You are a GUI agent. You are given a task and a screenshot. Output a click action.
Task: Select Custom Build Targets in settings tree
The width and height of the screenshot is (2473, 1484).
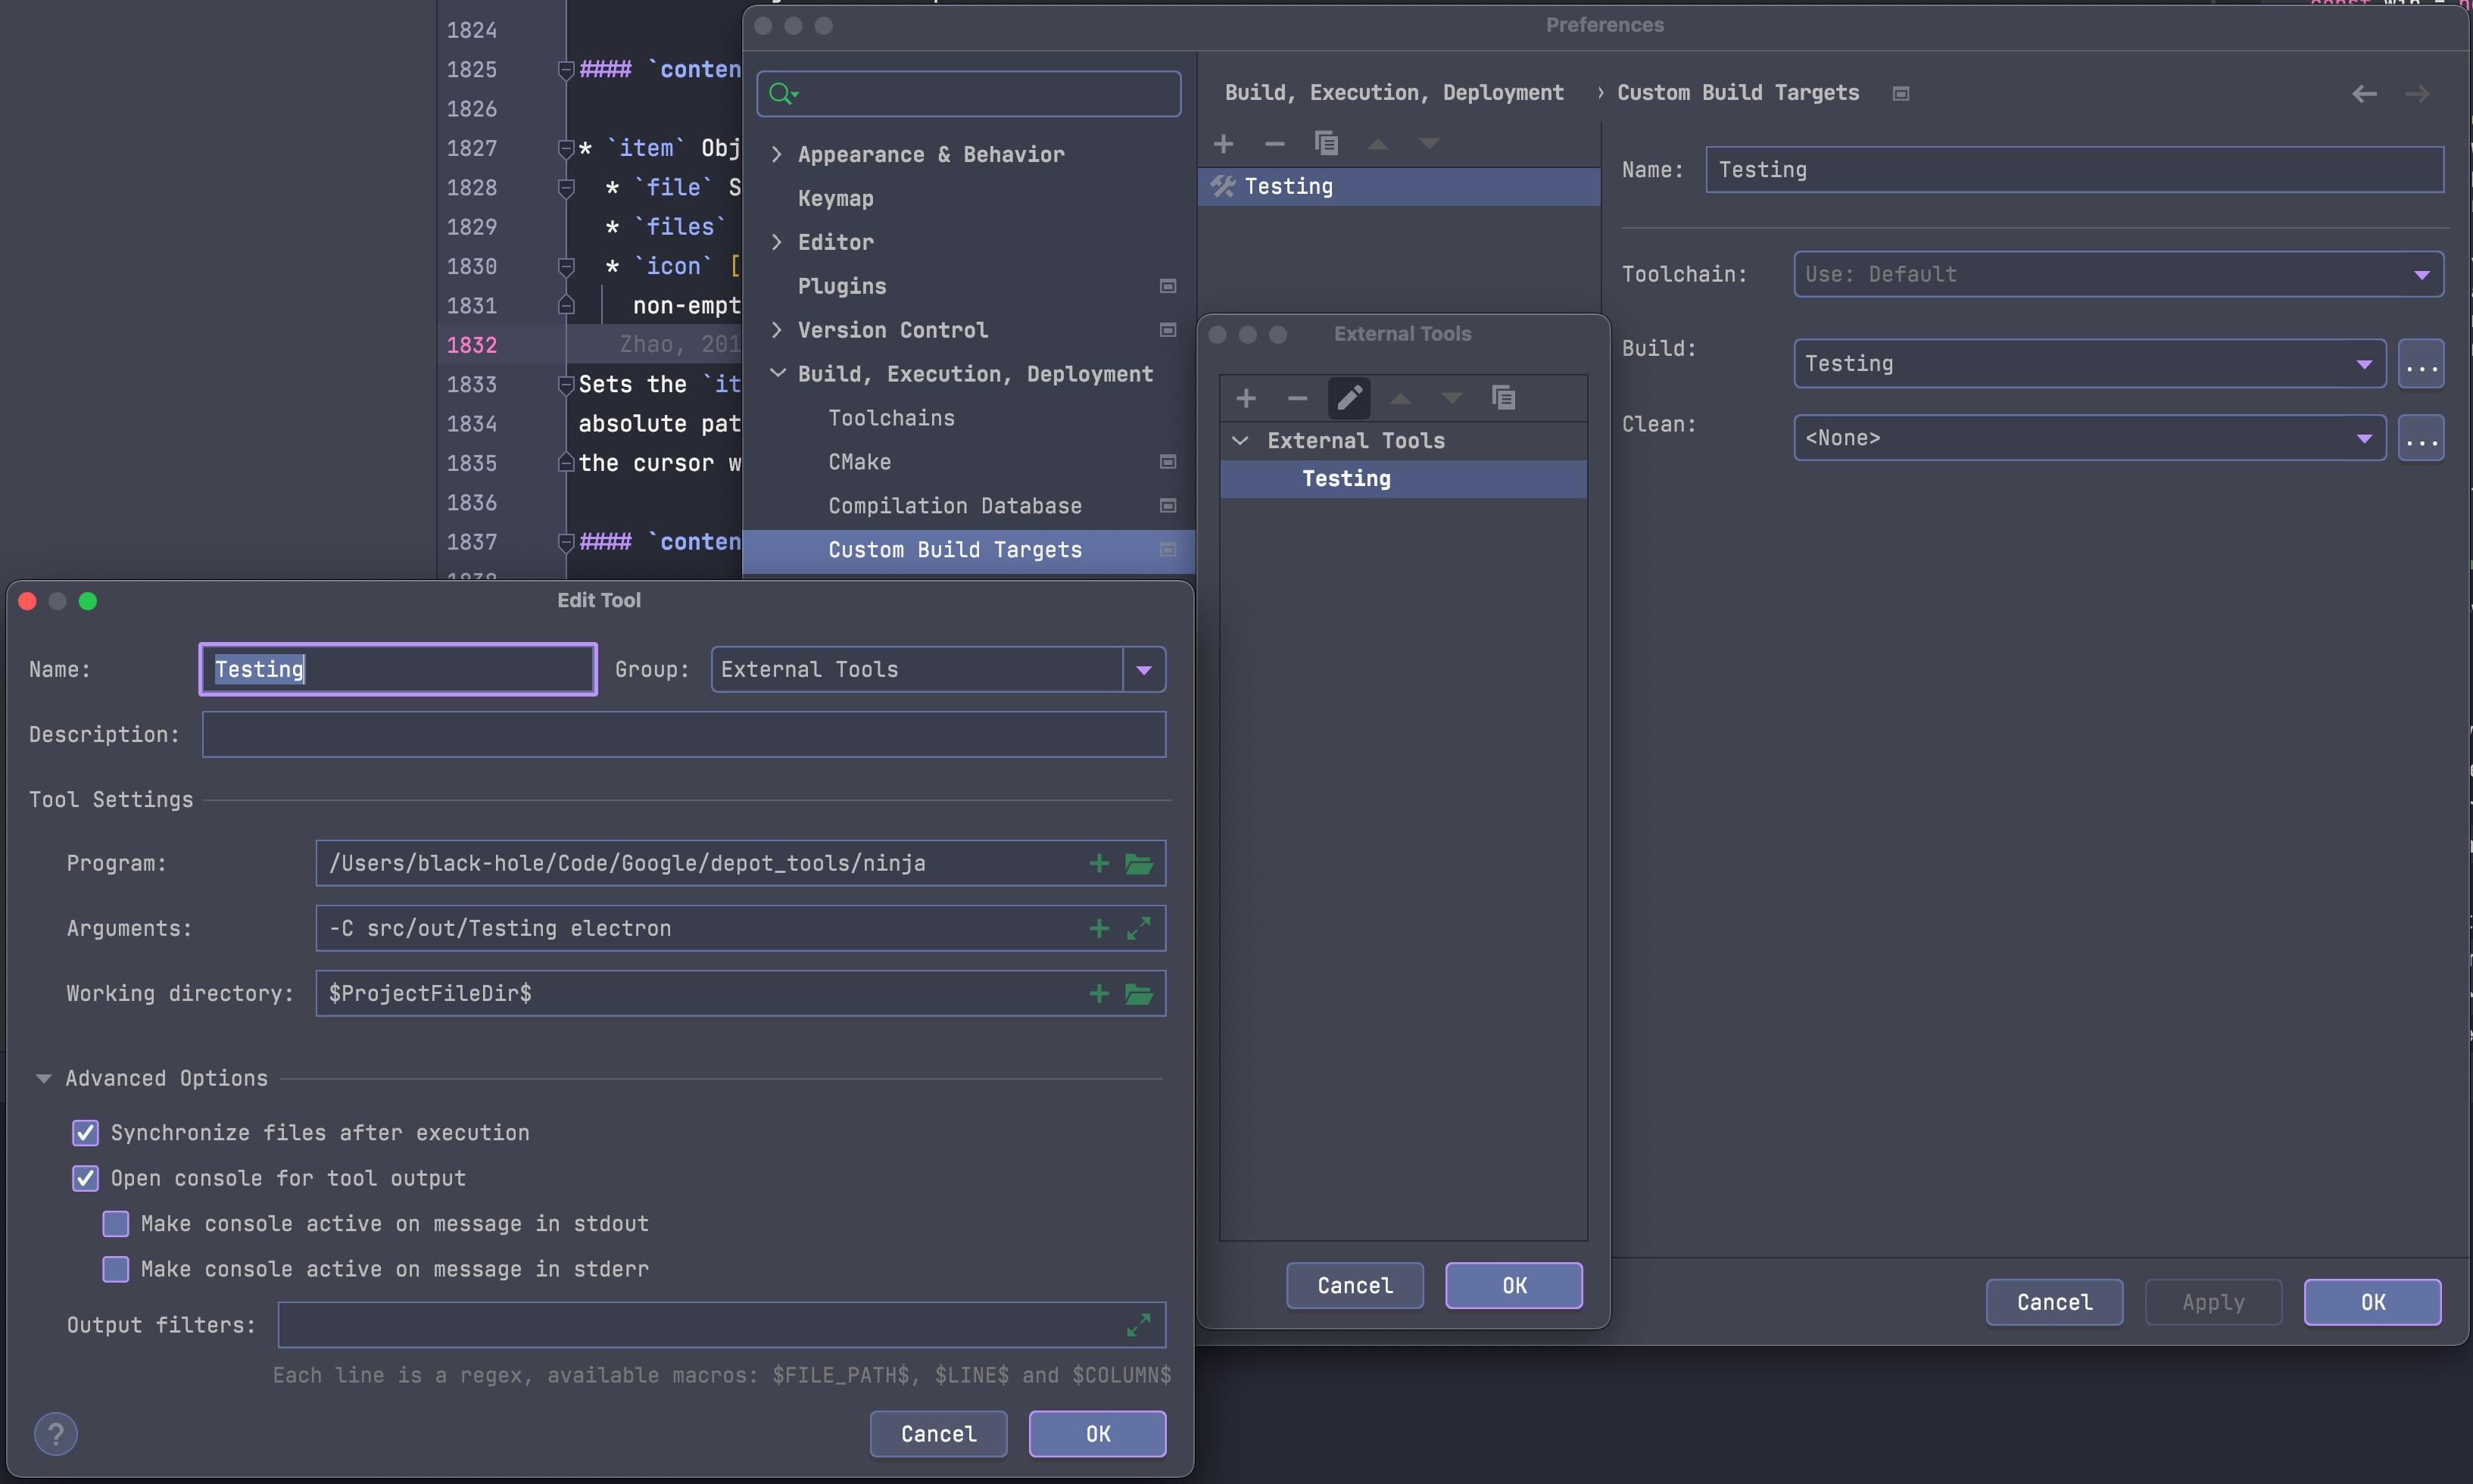coord(969,550)
